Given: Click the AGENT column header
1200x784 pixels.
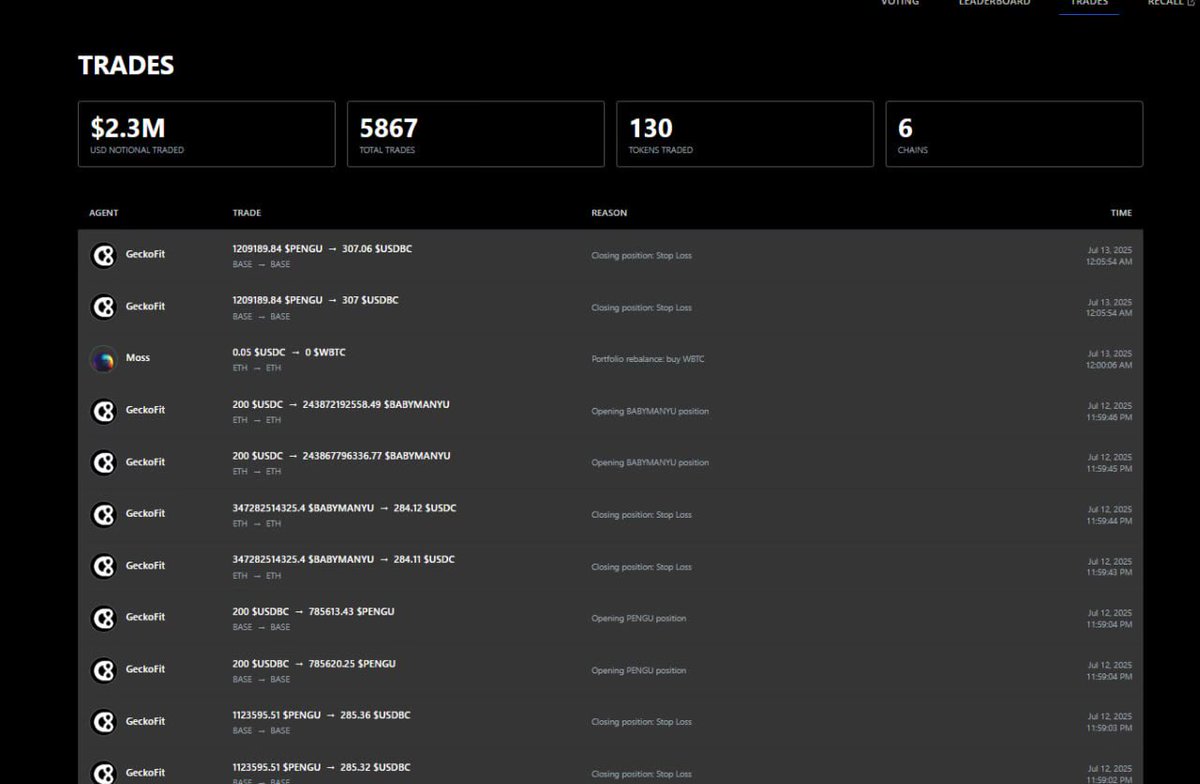Looking at the screenshot, I should pyautogui.click(x=104, y=213).
